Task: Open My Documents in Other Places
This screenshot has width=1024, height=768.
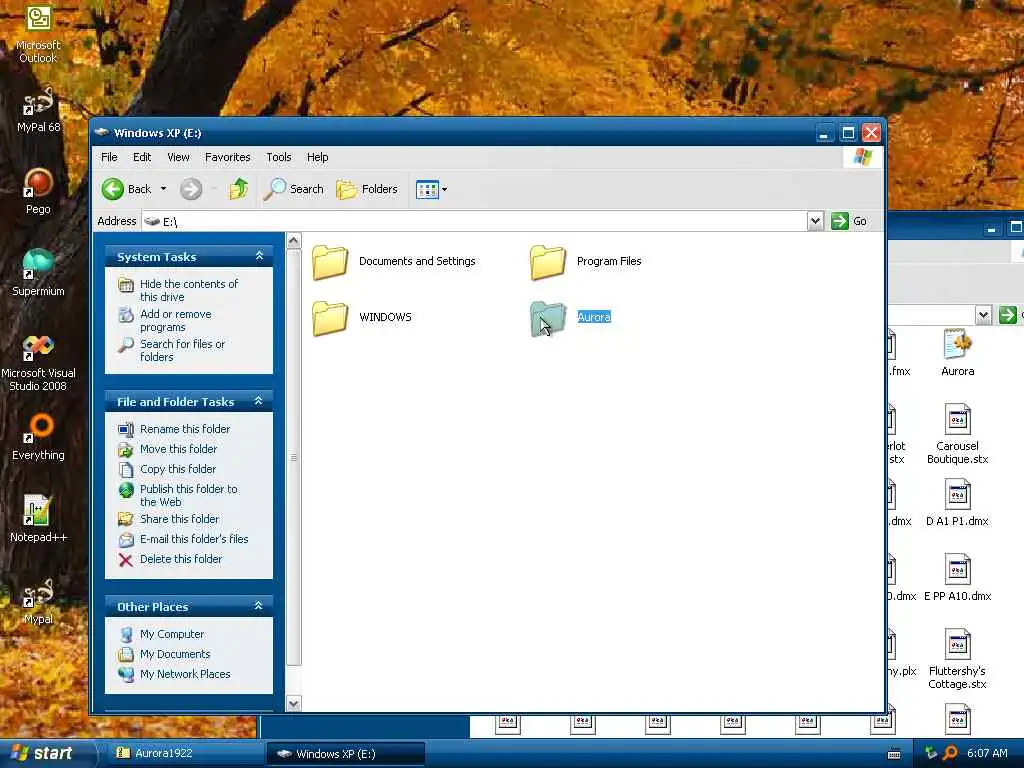Action: tap(175, 654)
